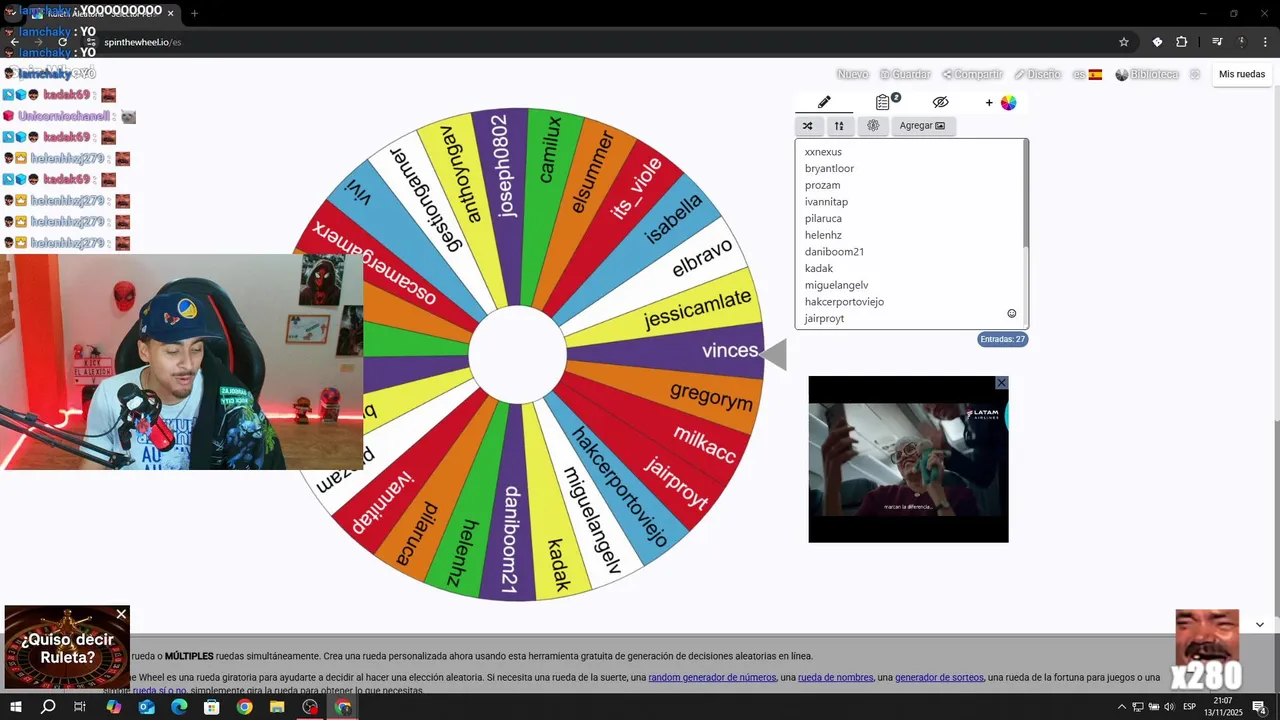The width and height of the screenshot is (1280, 720).
Task: Click the LATAM Airlines video ad
Action: [x=908, y=459]
